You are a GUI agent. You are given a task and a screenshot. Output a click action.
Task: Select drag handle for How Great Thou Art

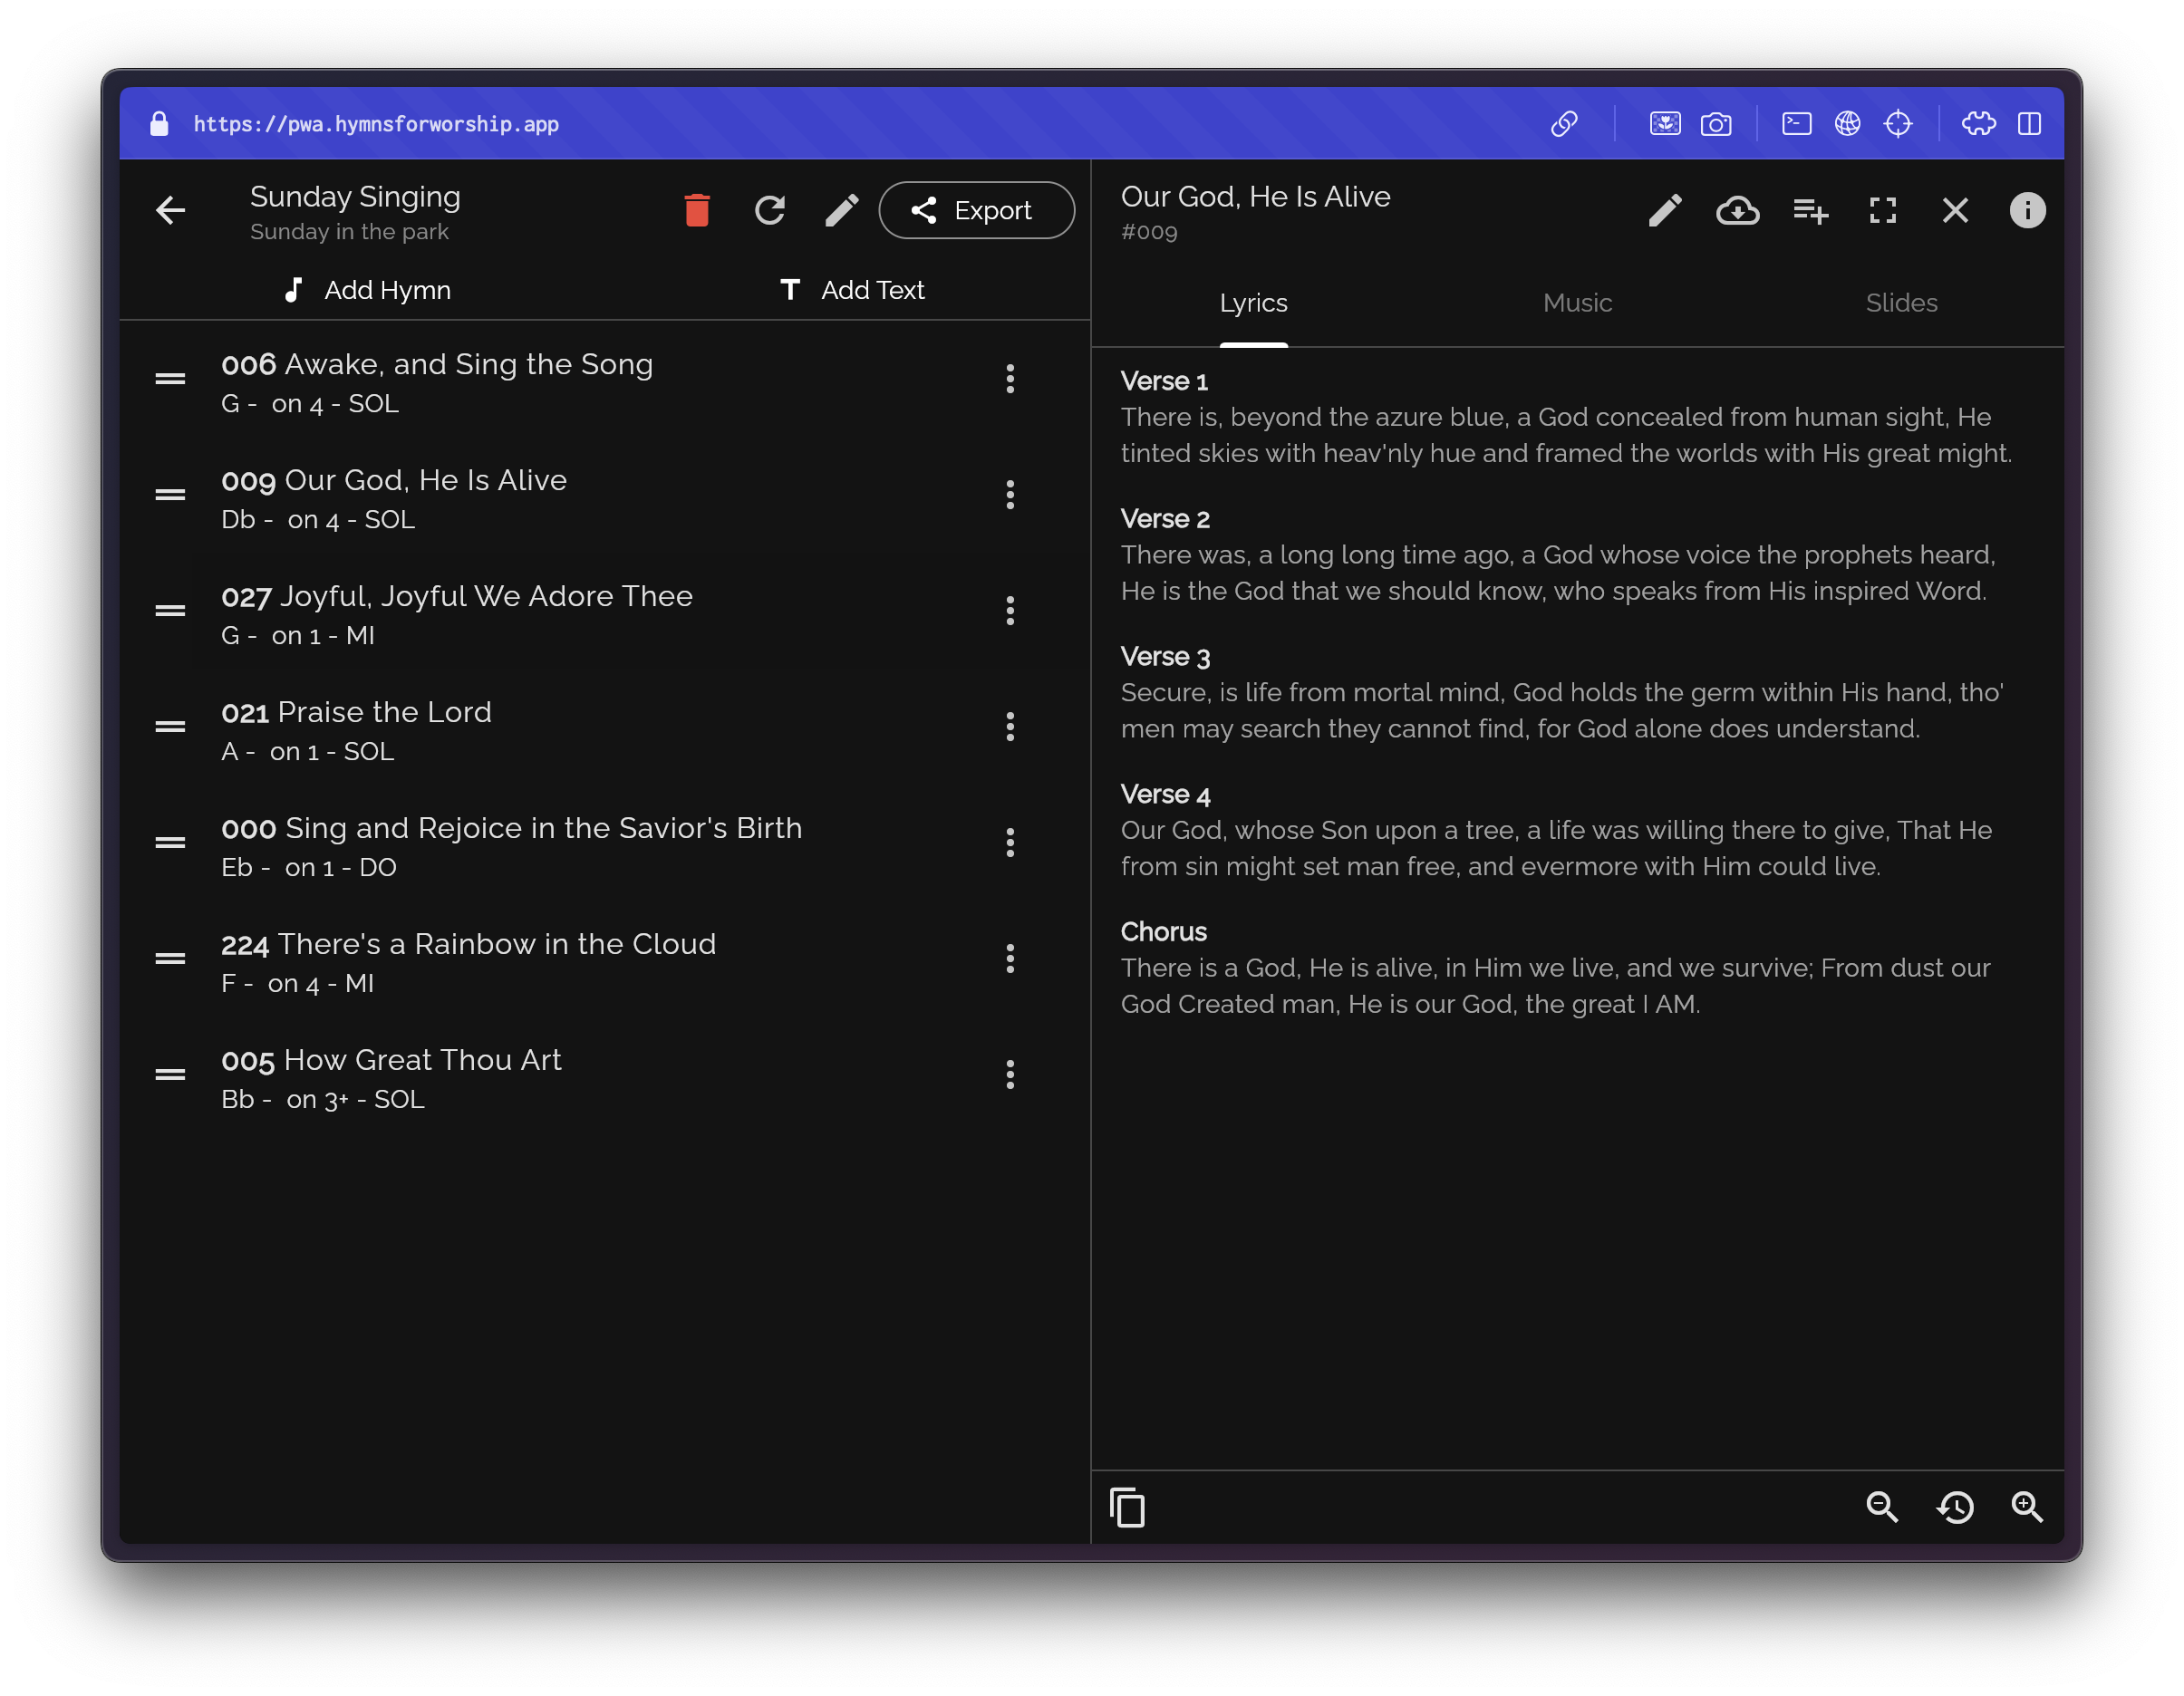pyautogui.click(x=170, y=1075)
